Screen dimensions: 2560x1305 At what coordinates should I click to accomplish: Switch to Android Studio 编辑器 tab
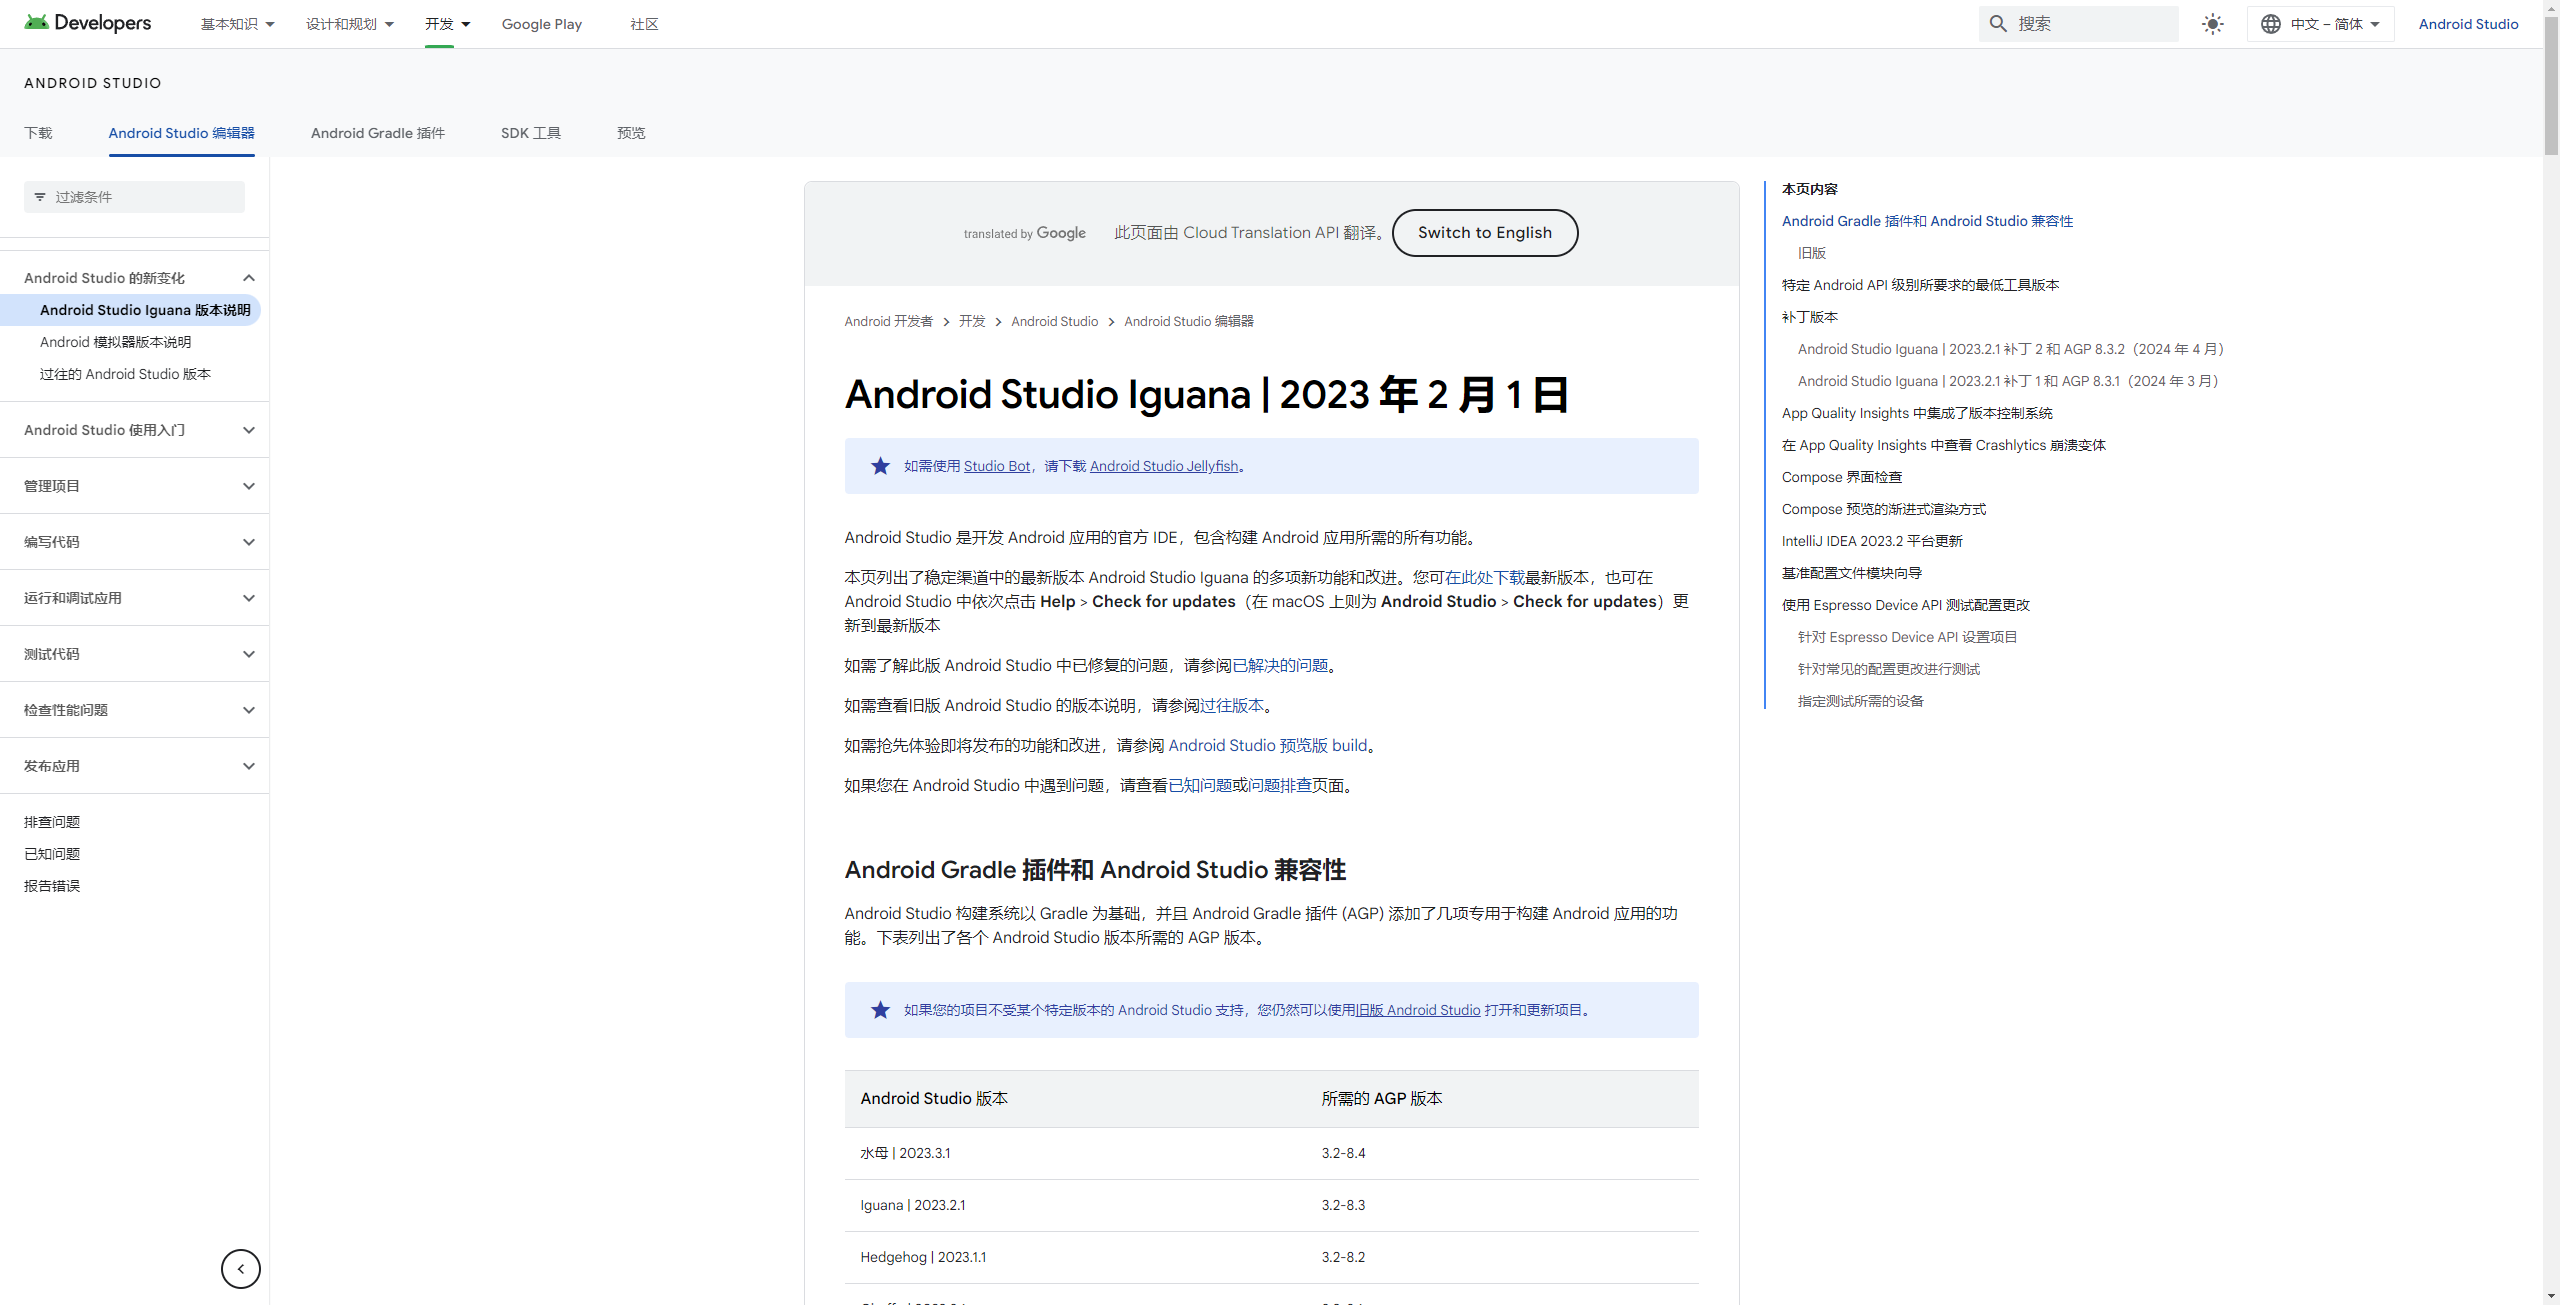click(x=181, y=133)
